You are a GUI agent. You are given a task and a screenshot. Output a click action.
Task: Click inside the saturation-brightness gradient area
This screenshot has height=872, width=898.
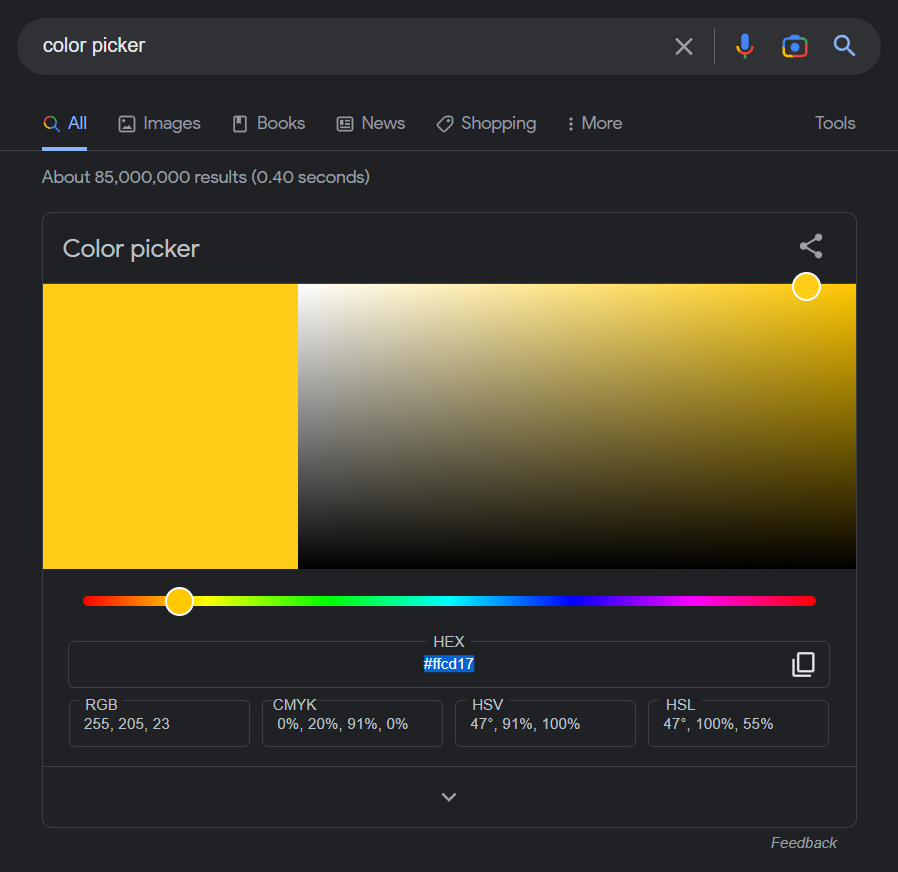[x=577, y=426]
